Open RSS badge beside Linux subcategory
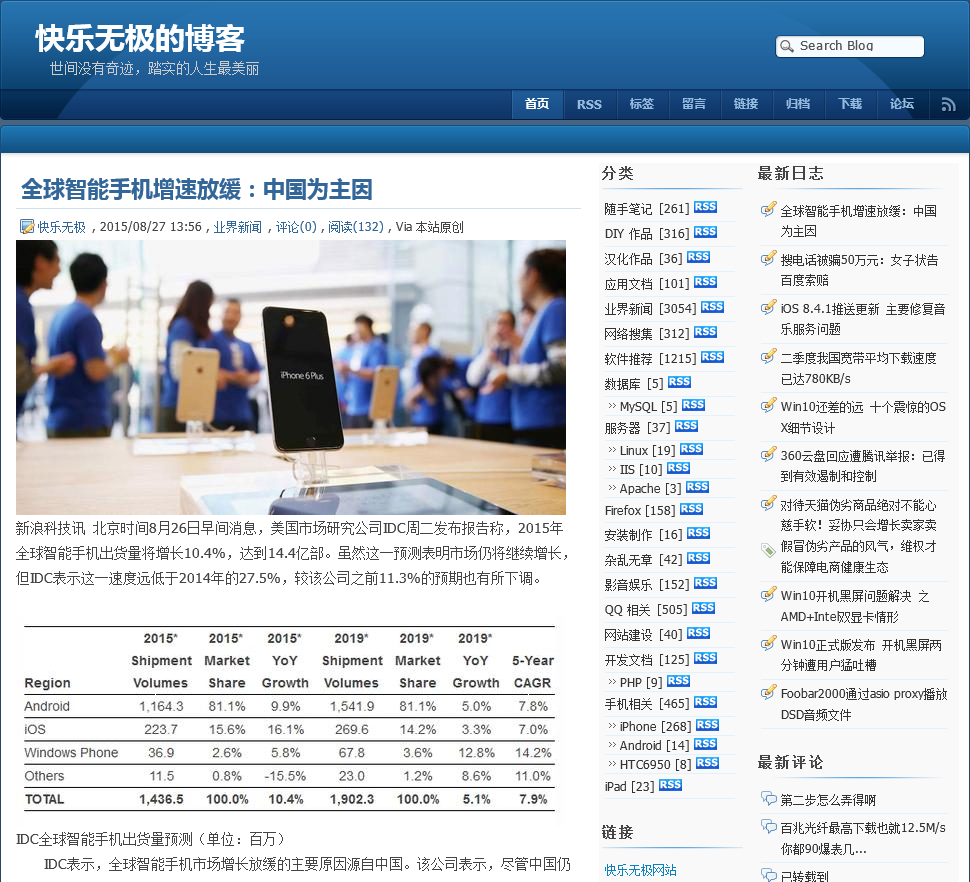This screenshot has width=970, height=882. coord(691,449)
